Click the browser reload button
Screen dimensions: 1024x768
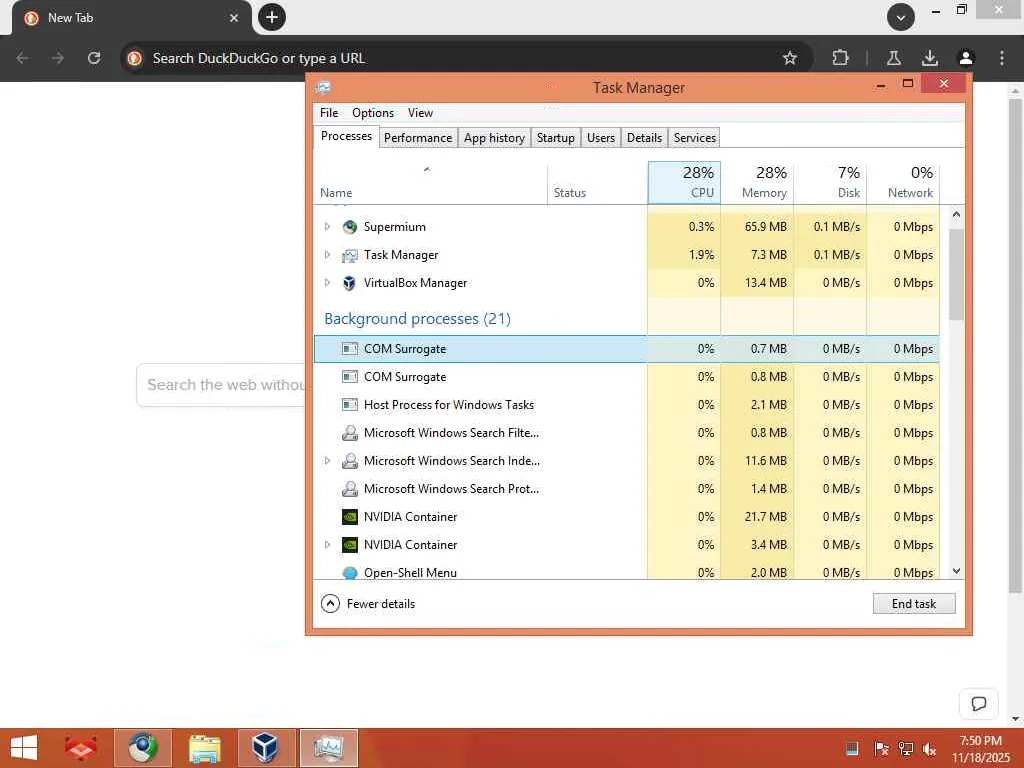pyautogui.click(x=94, y=58)
